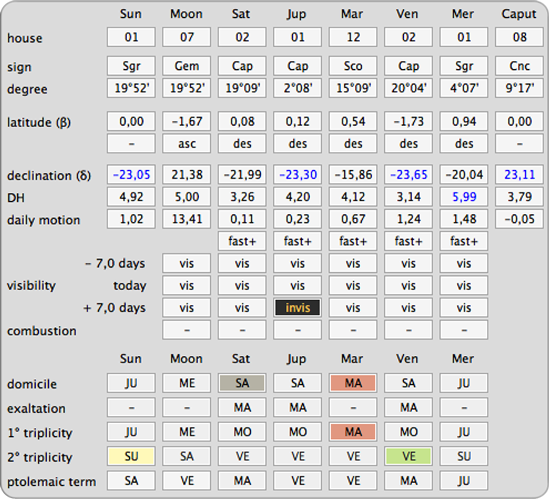Select the Moon combustion field
Image resolution: width=549 pixels, height=499 pixels.
tap(187, 330)
